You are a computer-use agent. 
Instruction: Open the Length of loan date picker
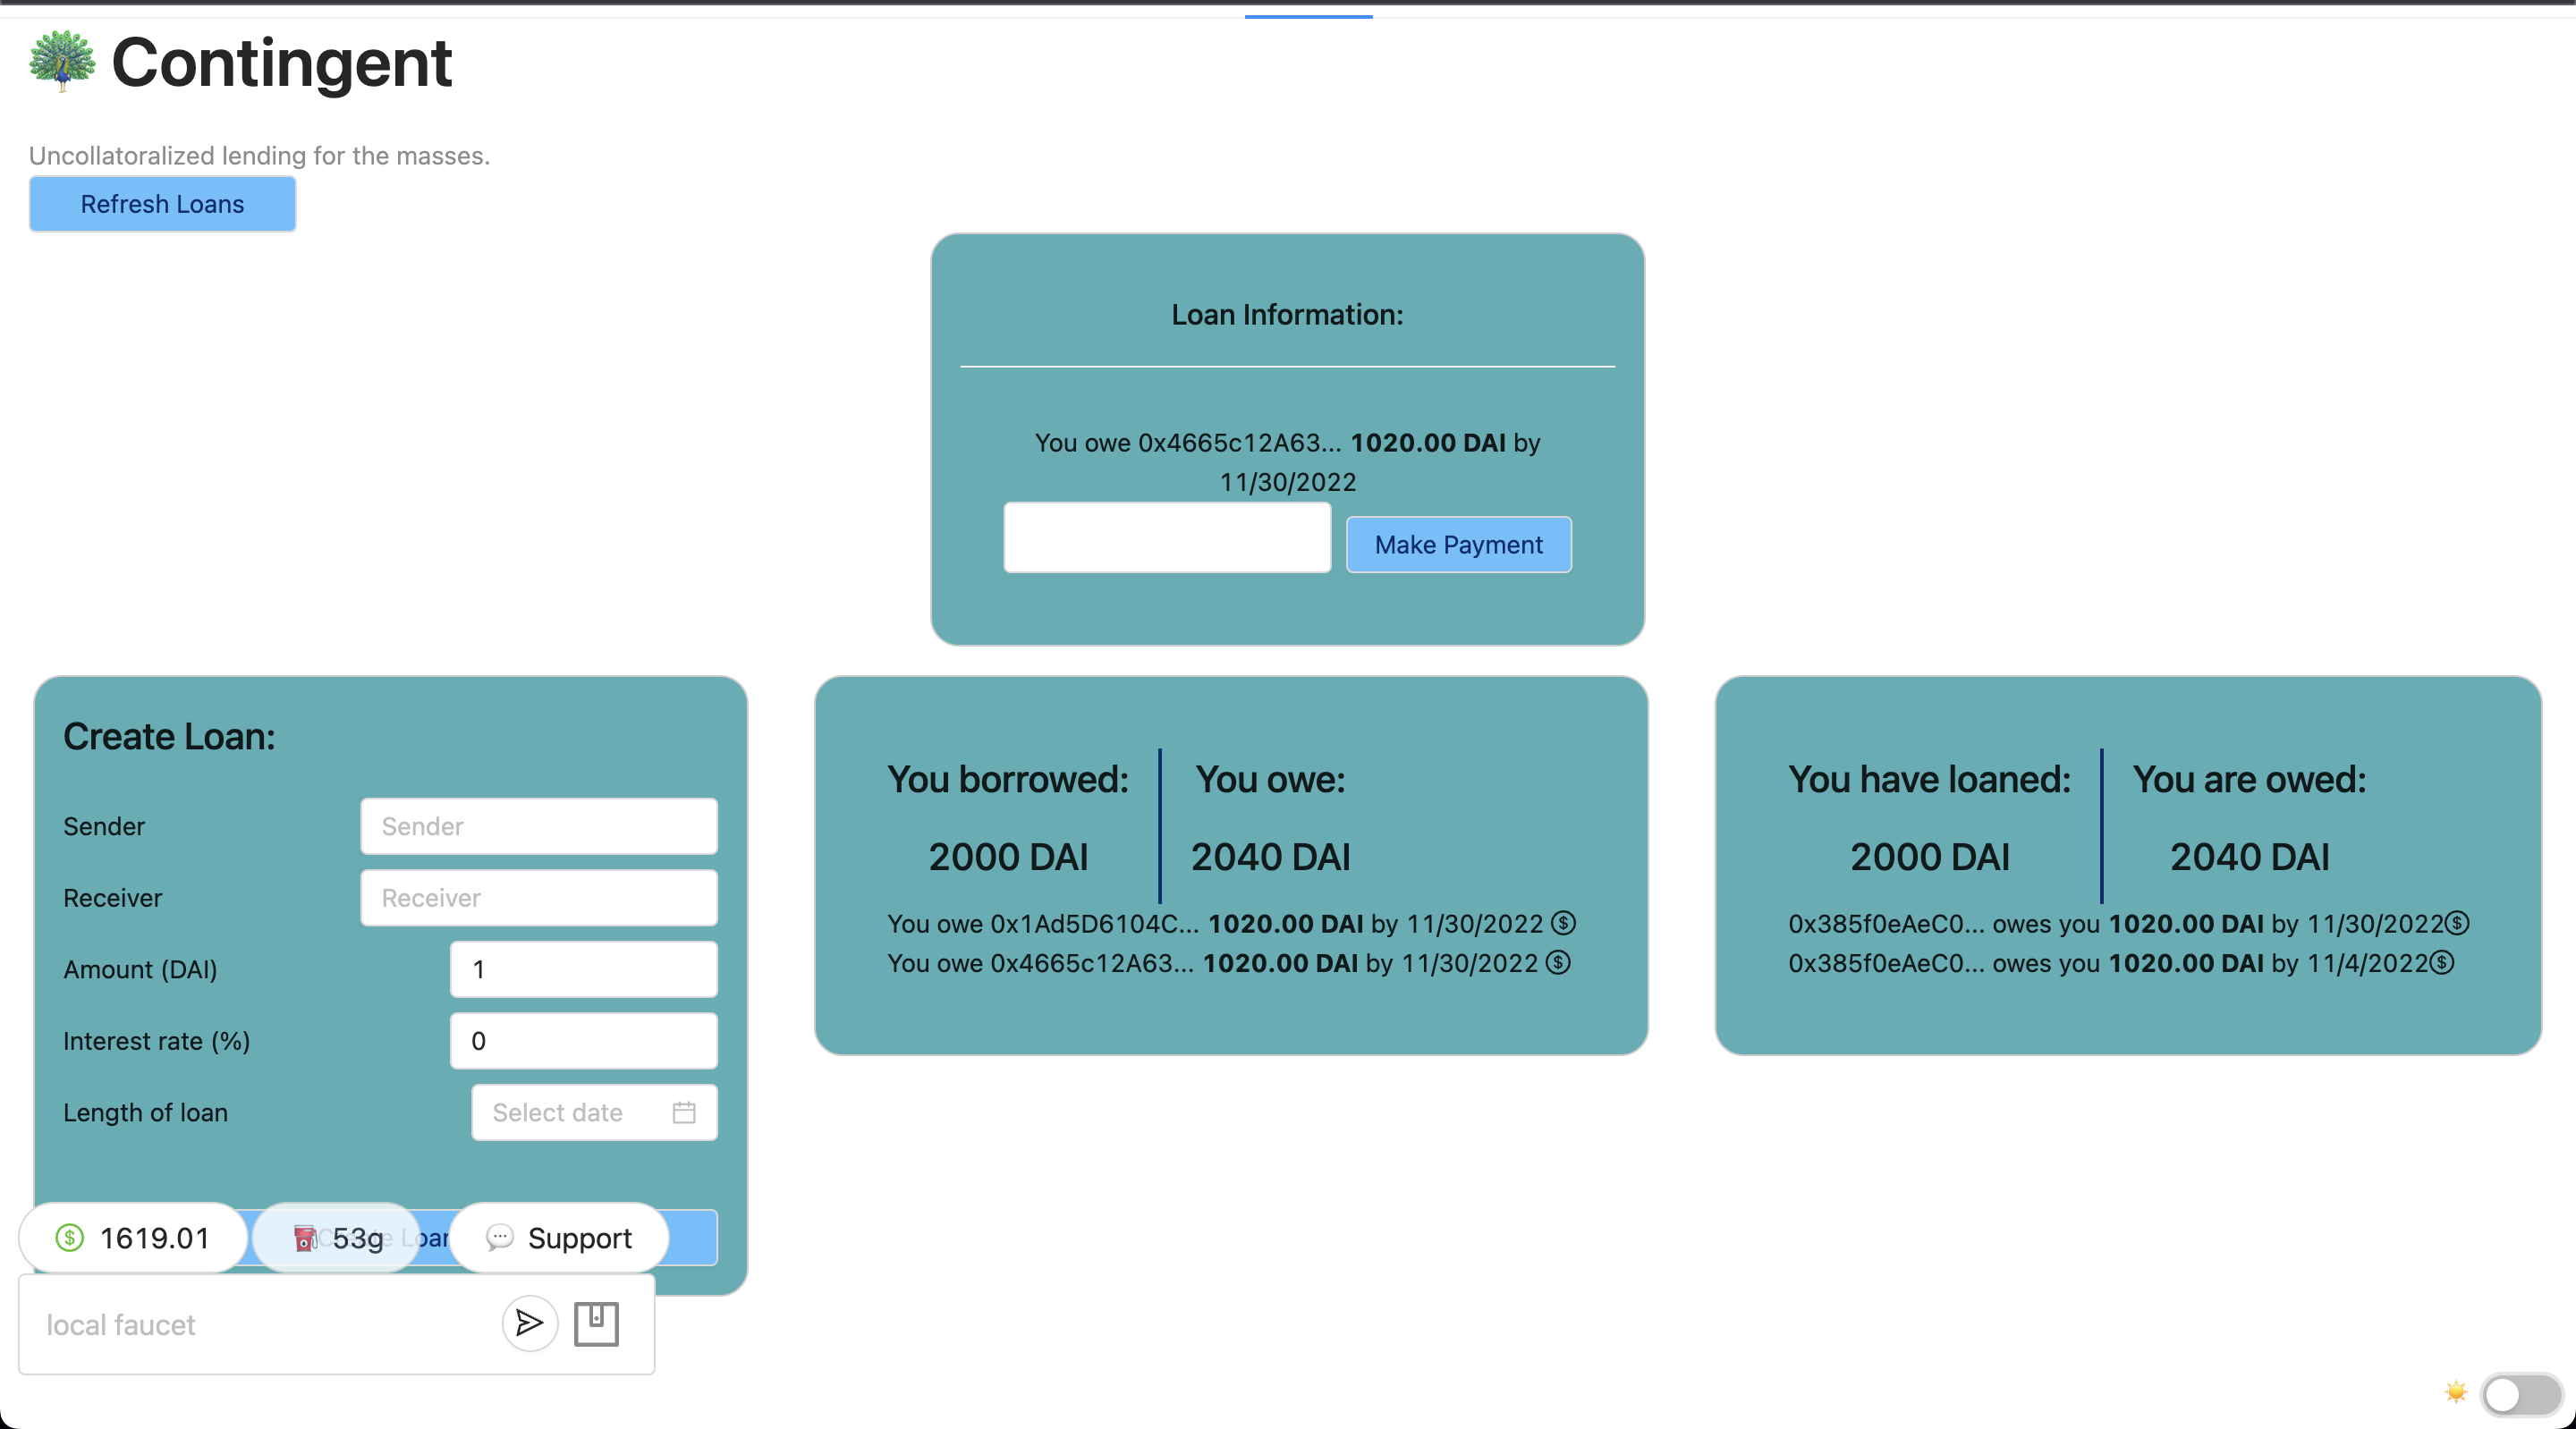[x=594, y=1112]
